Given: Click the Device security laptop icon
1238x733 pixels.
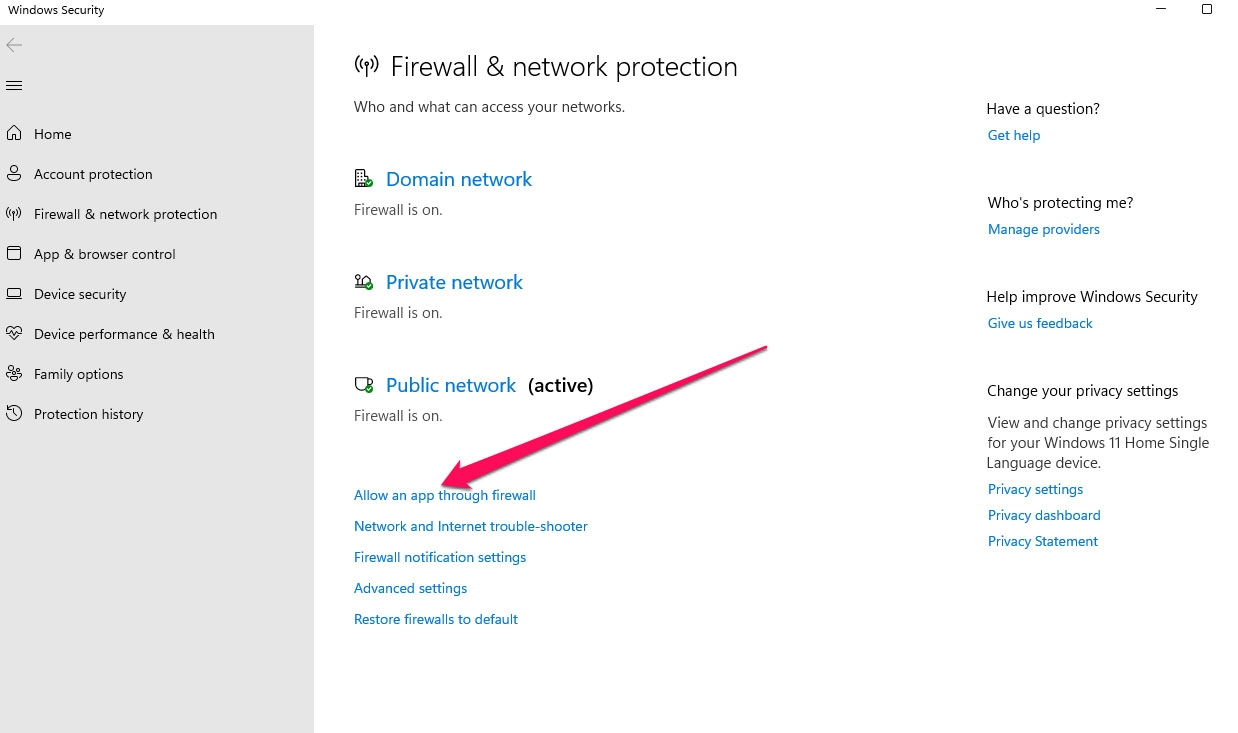Looking at the screenshot, I should 14,293.
